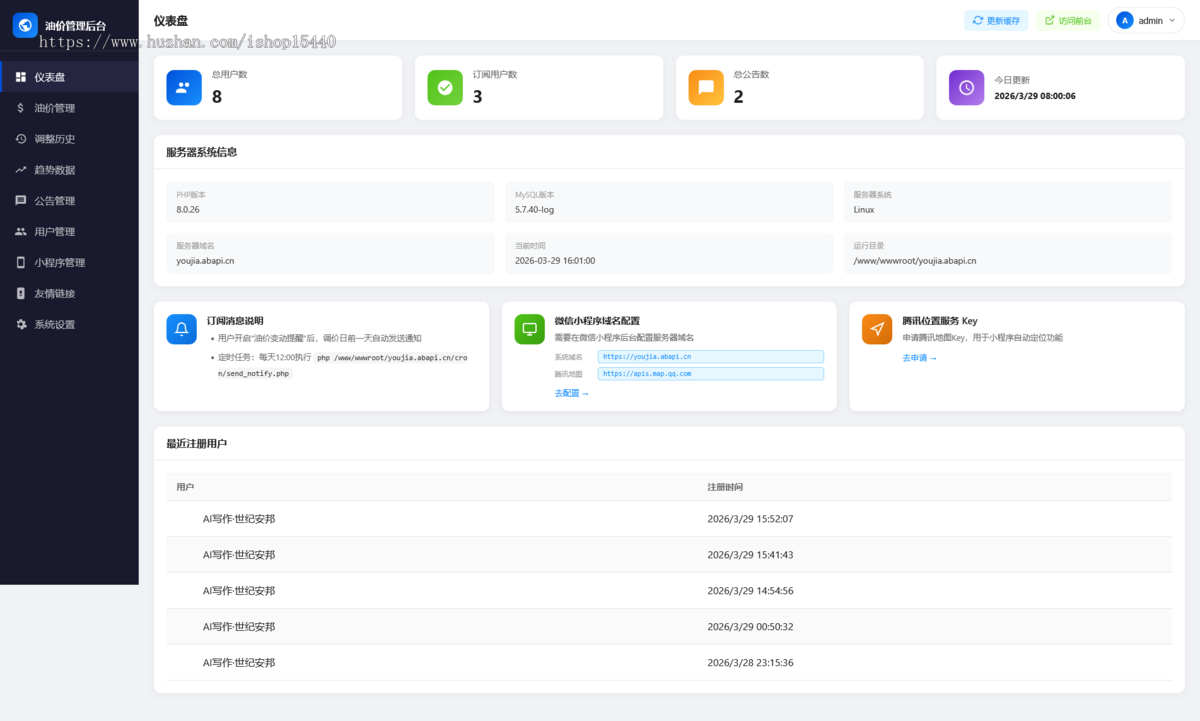The image size is (1200, 721).
Task: Select user row registered 2026/3/29 15:41:43
Action: pos(669,555)
